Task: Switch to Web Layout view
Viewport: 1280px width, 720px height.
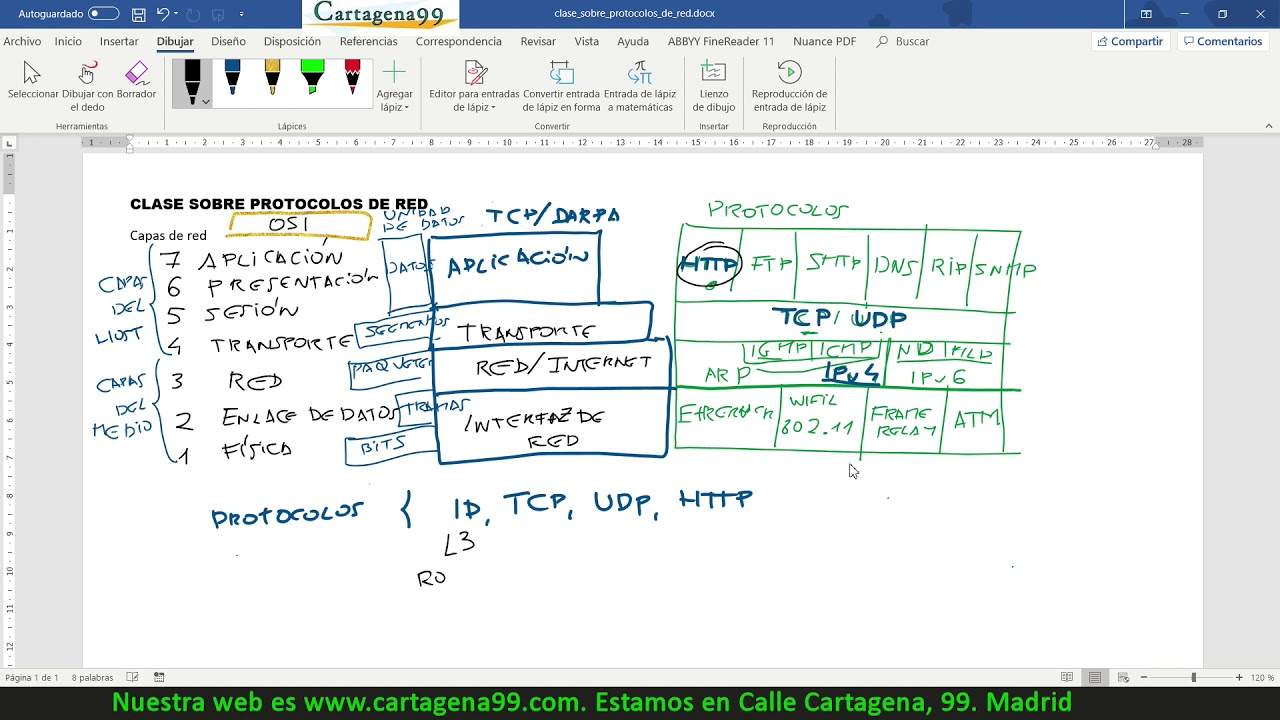Action: pyautogui.click(x=1123, y=678)
